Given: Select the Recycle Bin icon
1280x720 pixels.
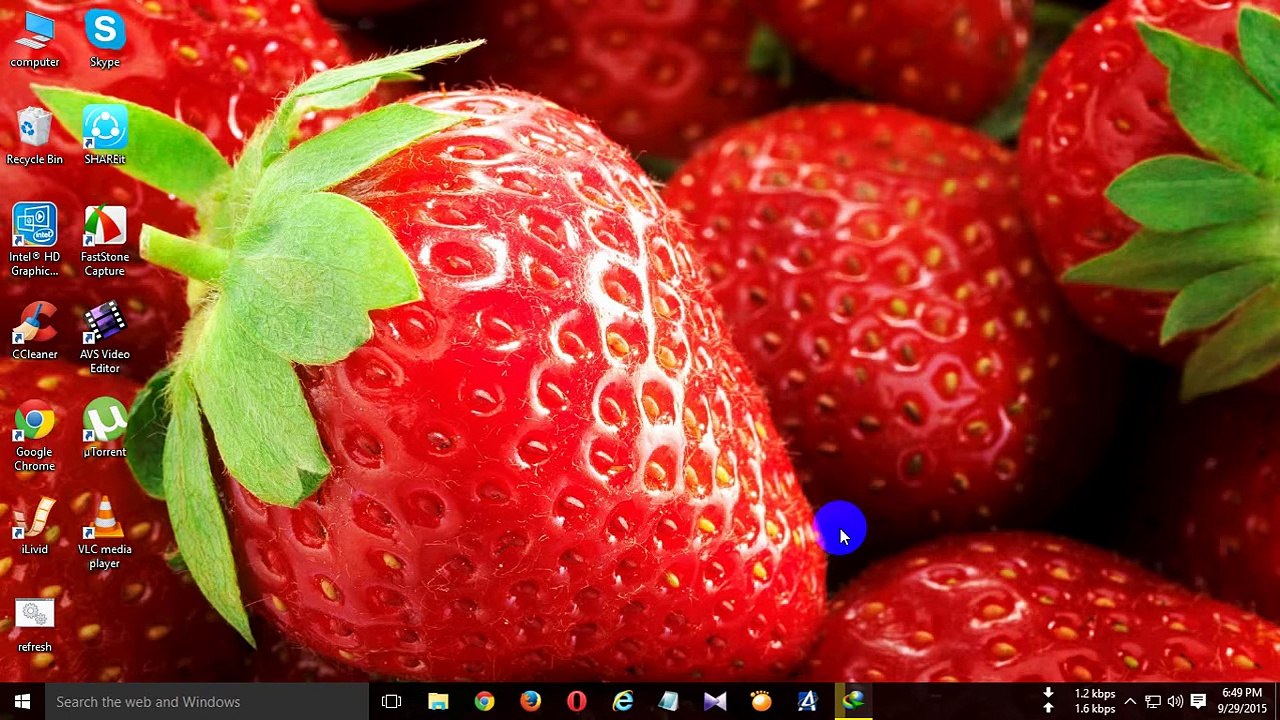Looking at the screenshot, I should (35, 137).
